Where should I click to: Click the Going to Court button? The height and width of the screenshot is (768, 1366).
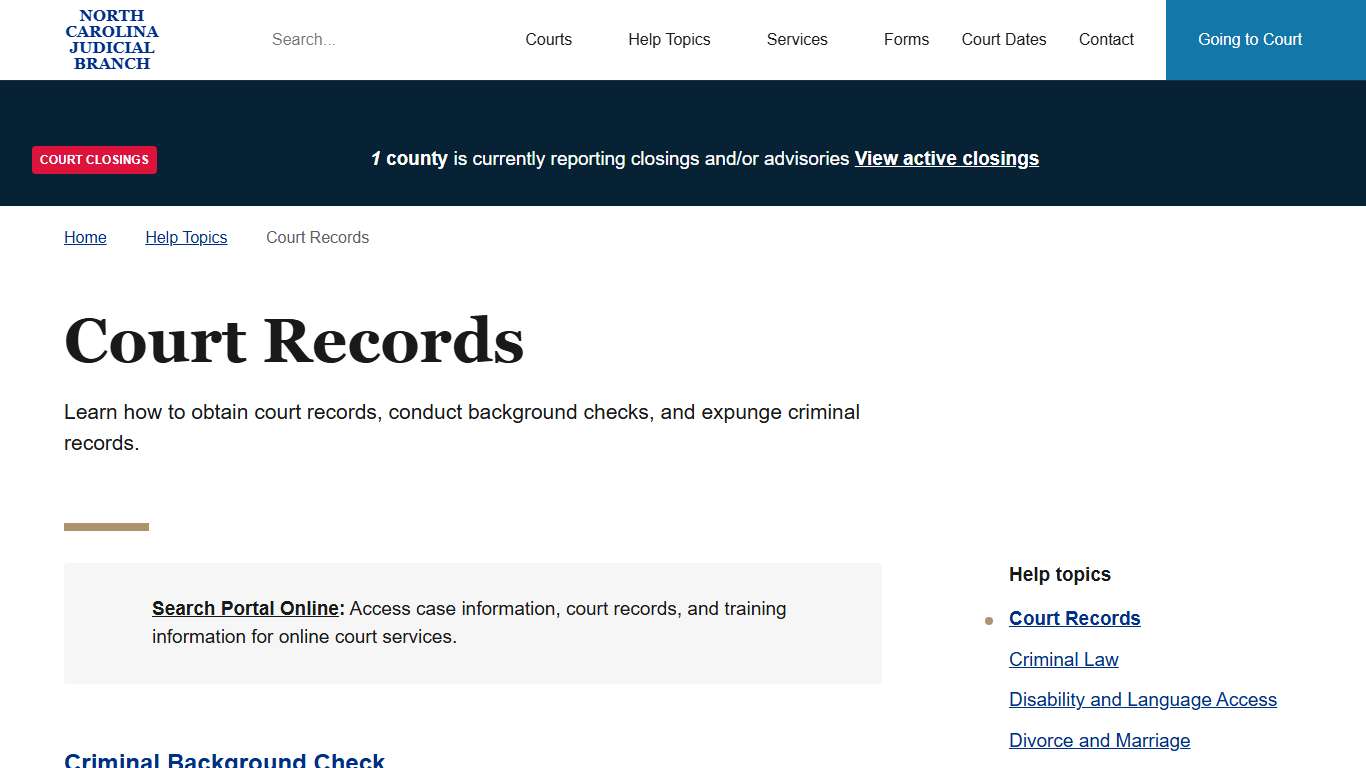pyautogui.click(x=1249, y=39)
